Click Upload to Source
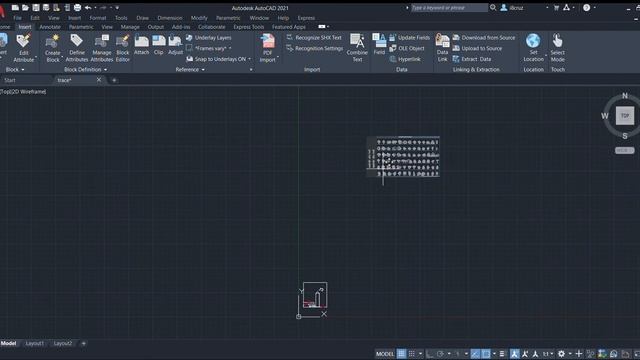The height and width of the screenshot is (360, 640). (x=478, y=48)
